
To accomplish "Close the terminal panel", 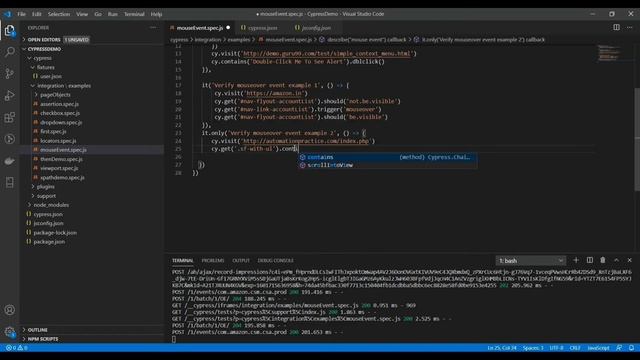I will point(629,260).
